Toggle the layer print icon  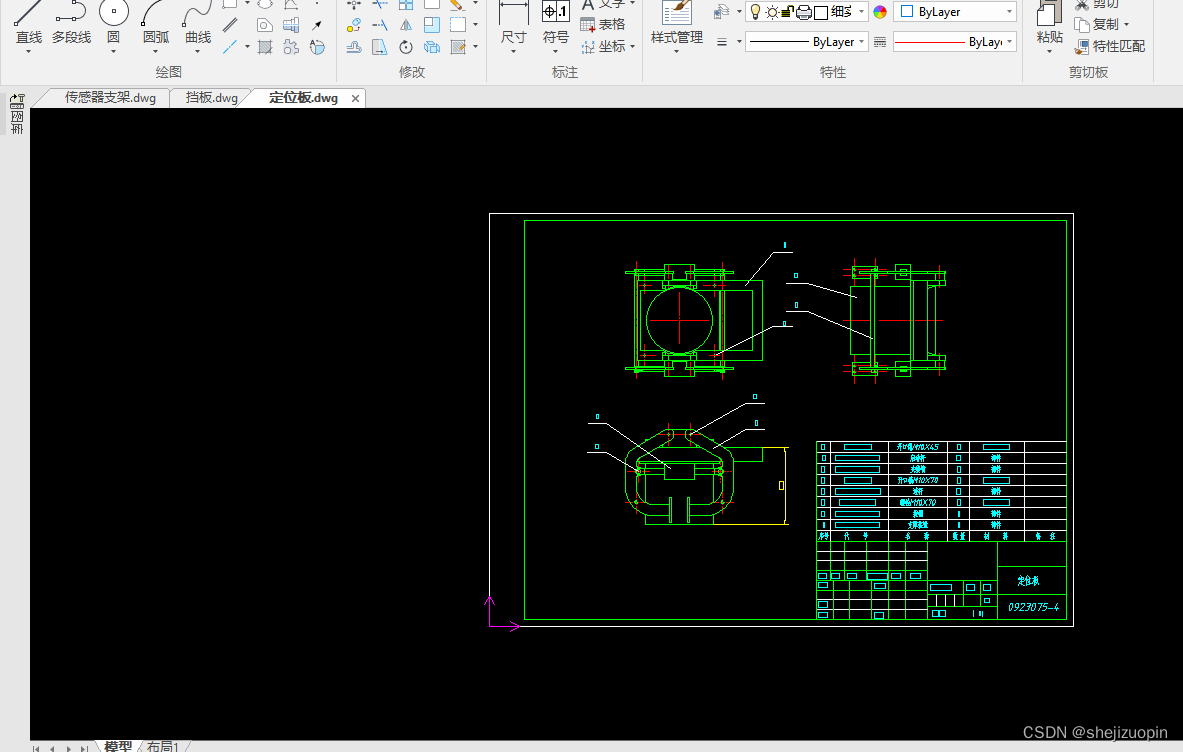click(804, 12)
